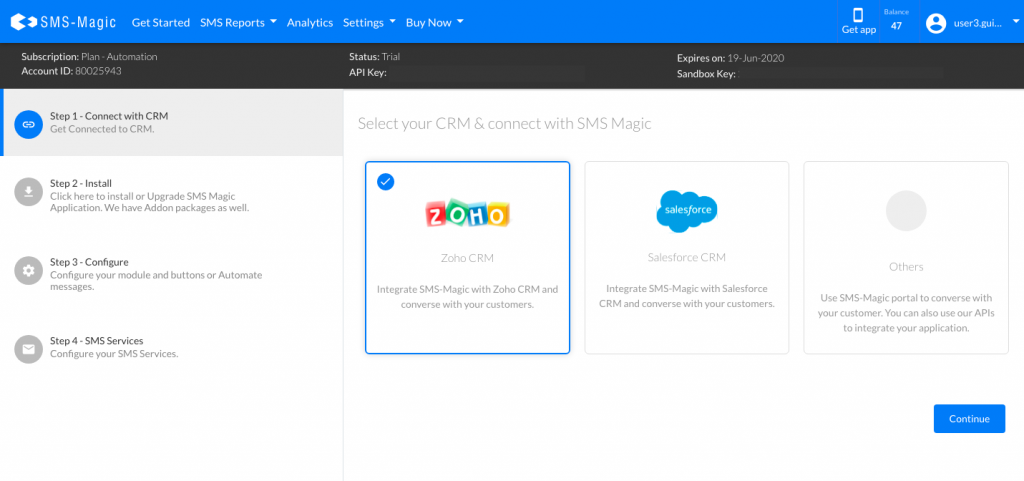
Task: Click the Zoho logo image
Action: (x=467, y=213)
